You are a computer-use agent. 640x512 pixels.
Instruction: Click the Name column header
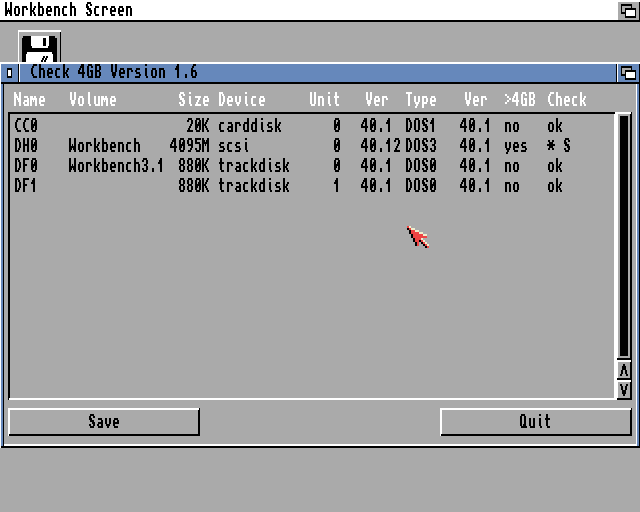point(30,100)
